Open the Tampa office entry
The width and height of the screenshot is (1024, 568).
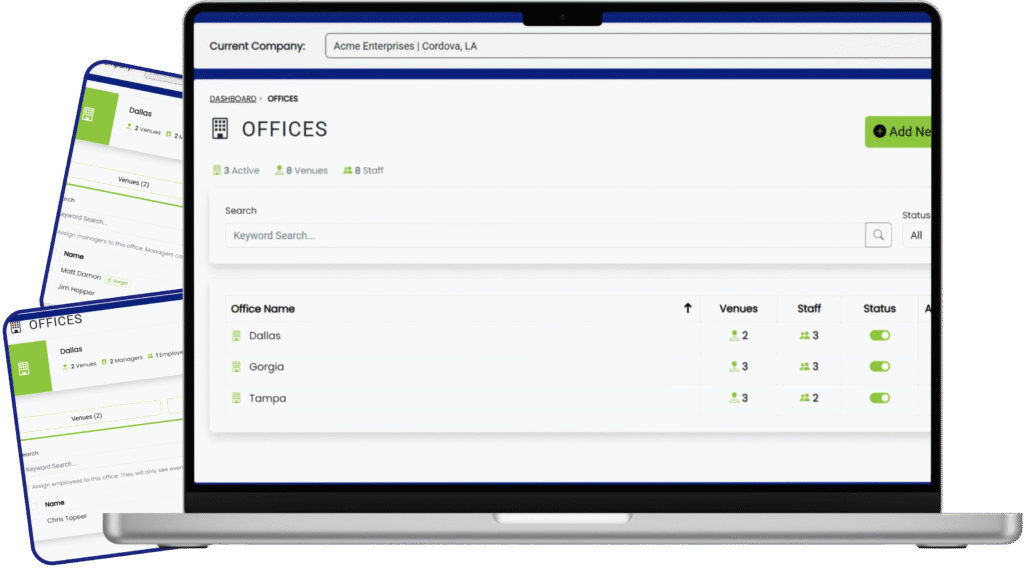(267, 398)
